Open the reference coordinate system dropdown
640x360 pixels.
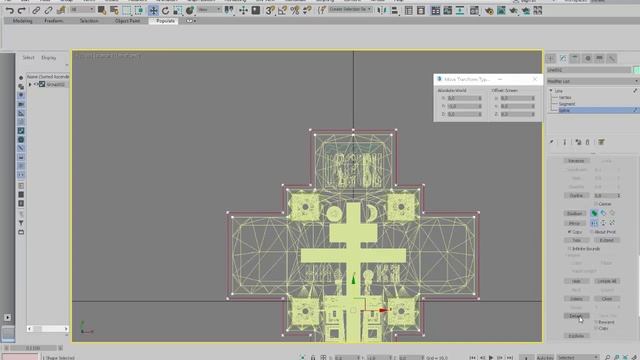coord(209,9)
